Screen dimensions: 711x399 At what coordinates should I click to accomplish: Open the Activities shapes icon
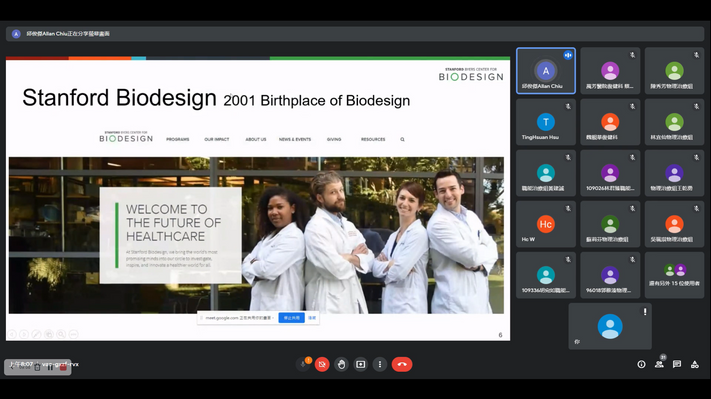point(695,365)
